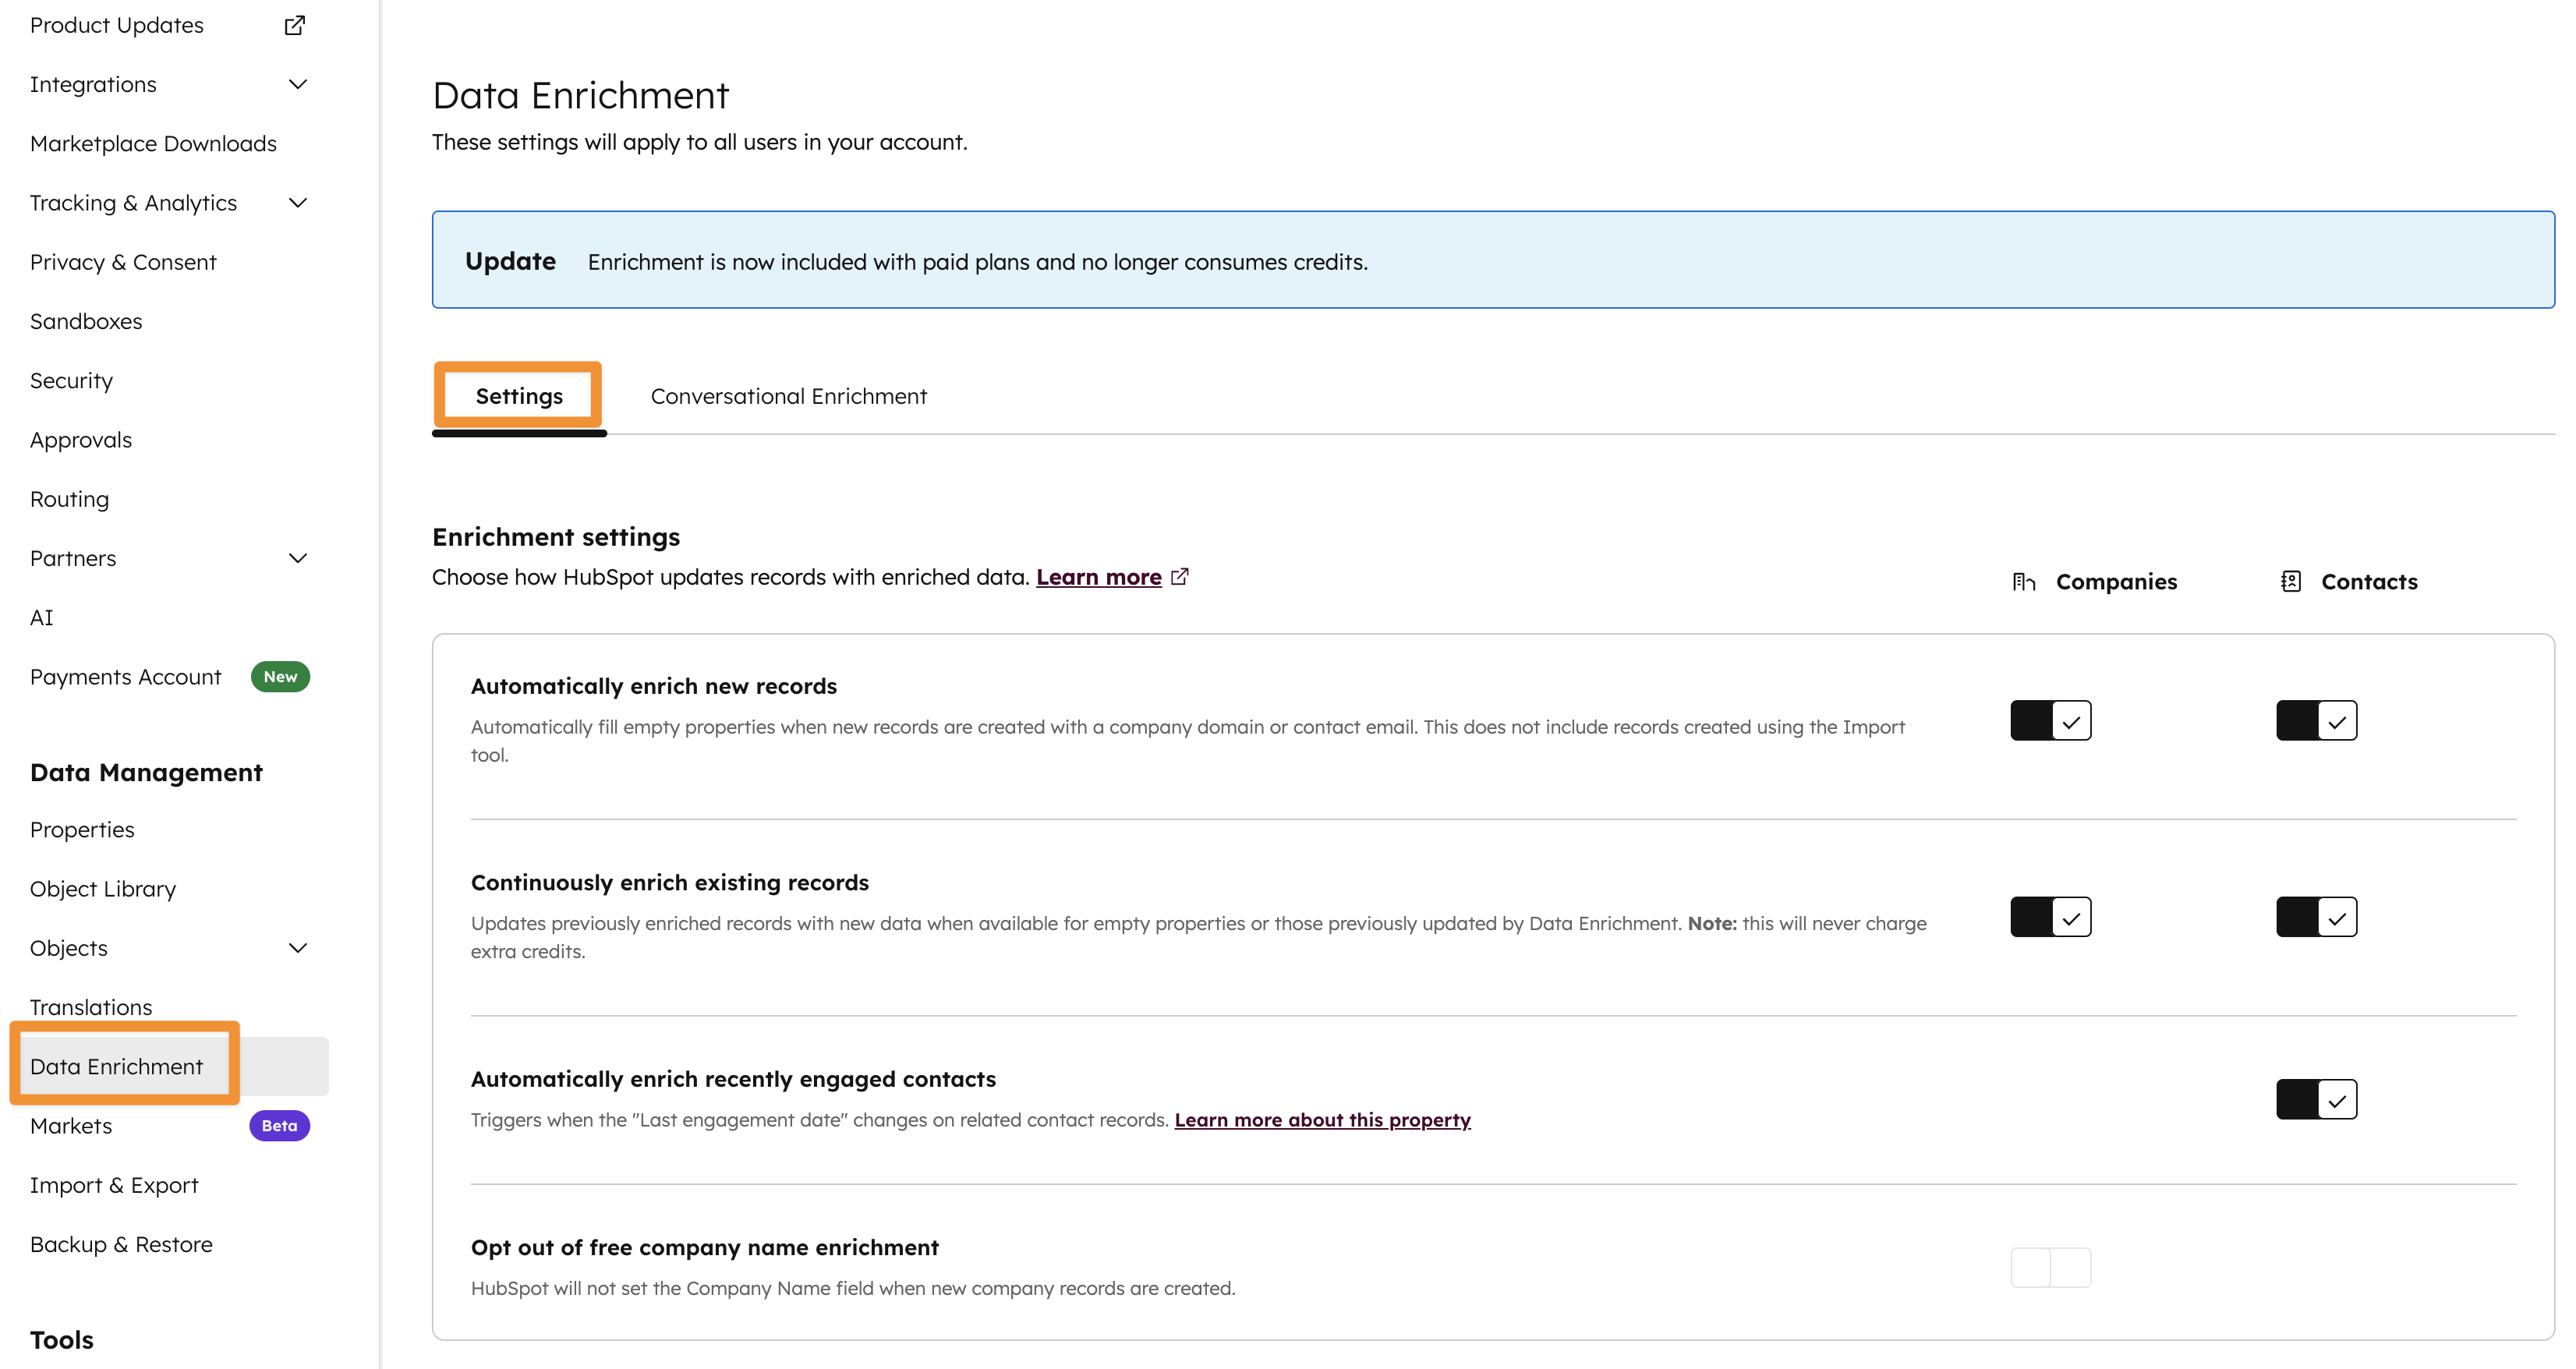Click Learn more link under Enrichment settings
The image size is (2576, 1369).
click(1098, 577)
